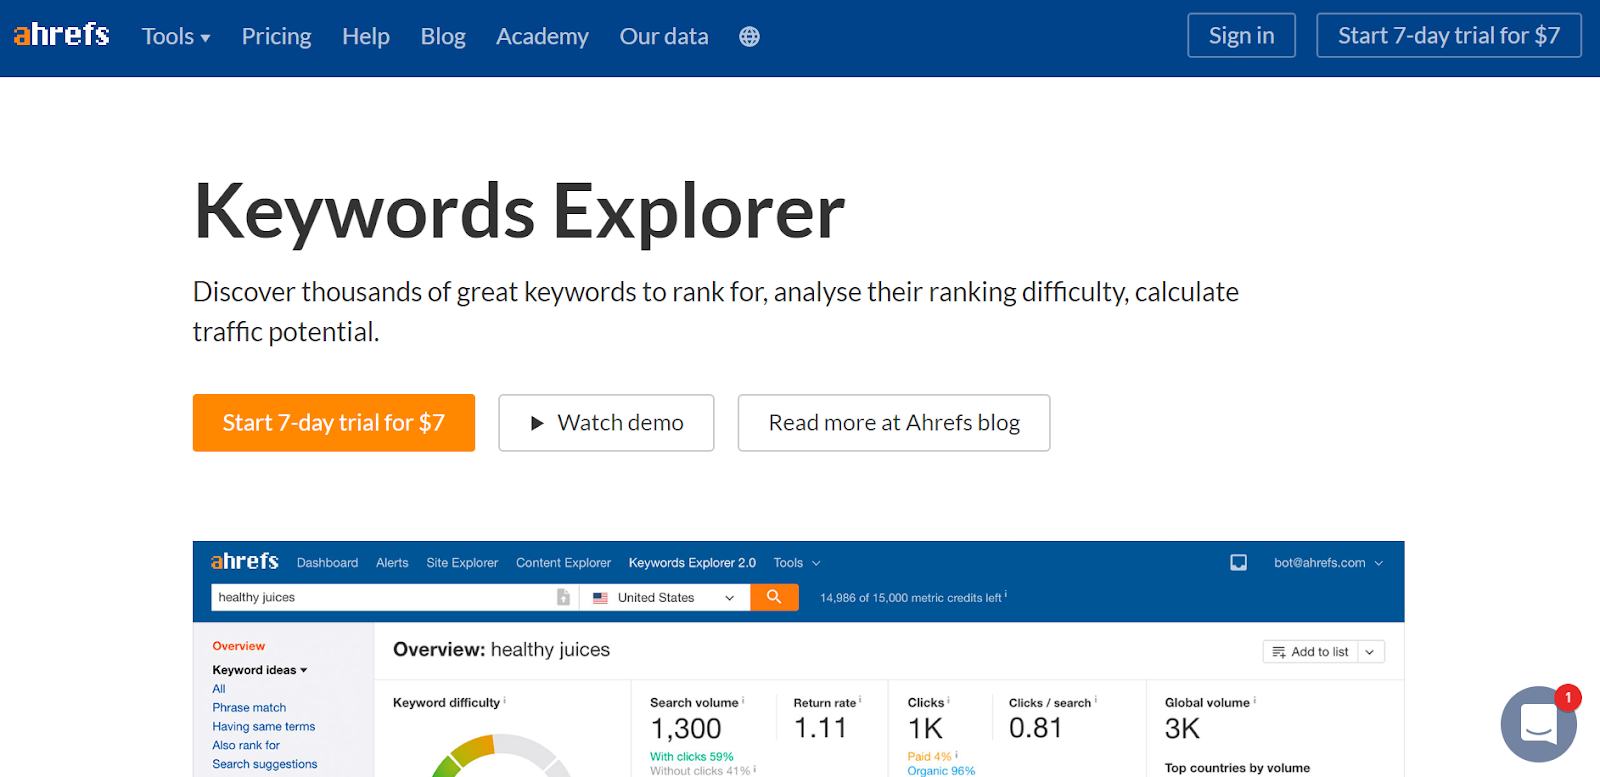Click the Add to list button
The image size is (1600, 777).
tap(1310, 652)
